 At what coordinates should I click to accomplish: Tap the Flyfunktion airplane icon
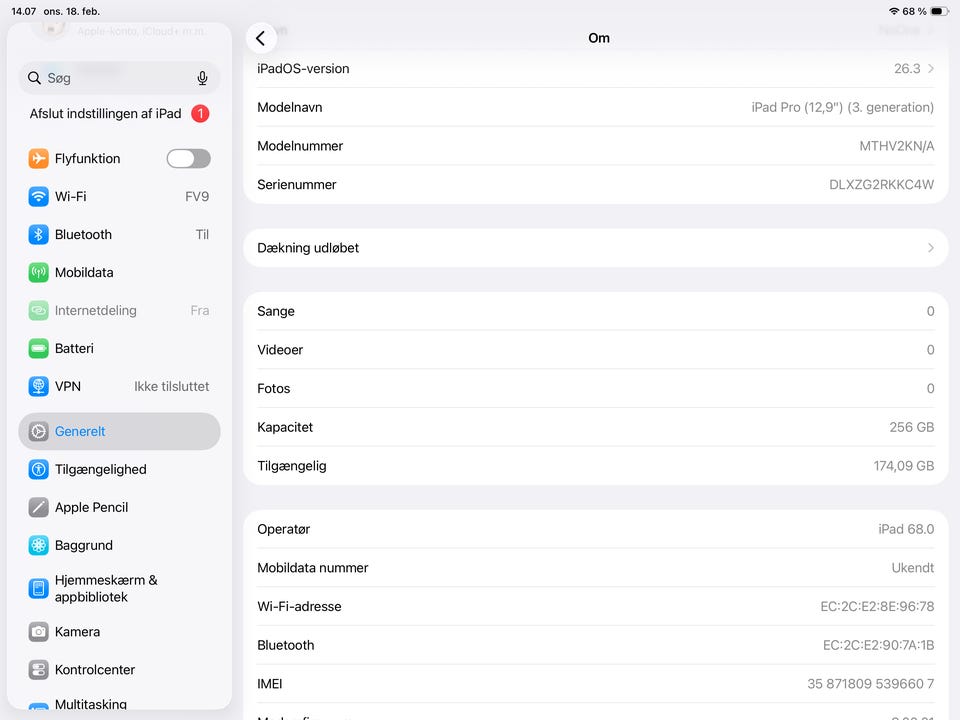[x=39, y=159]
